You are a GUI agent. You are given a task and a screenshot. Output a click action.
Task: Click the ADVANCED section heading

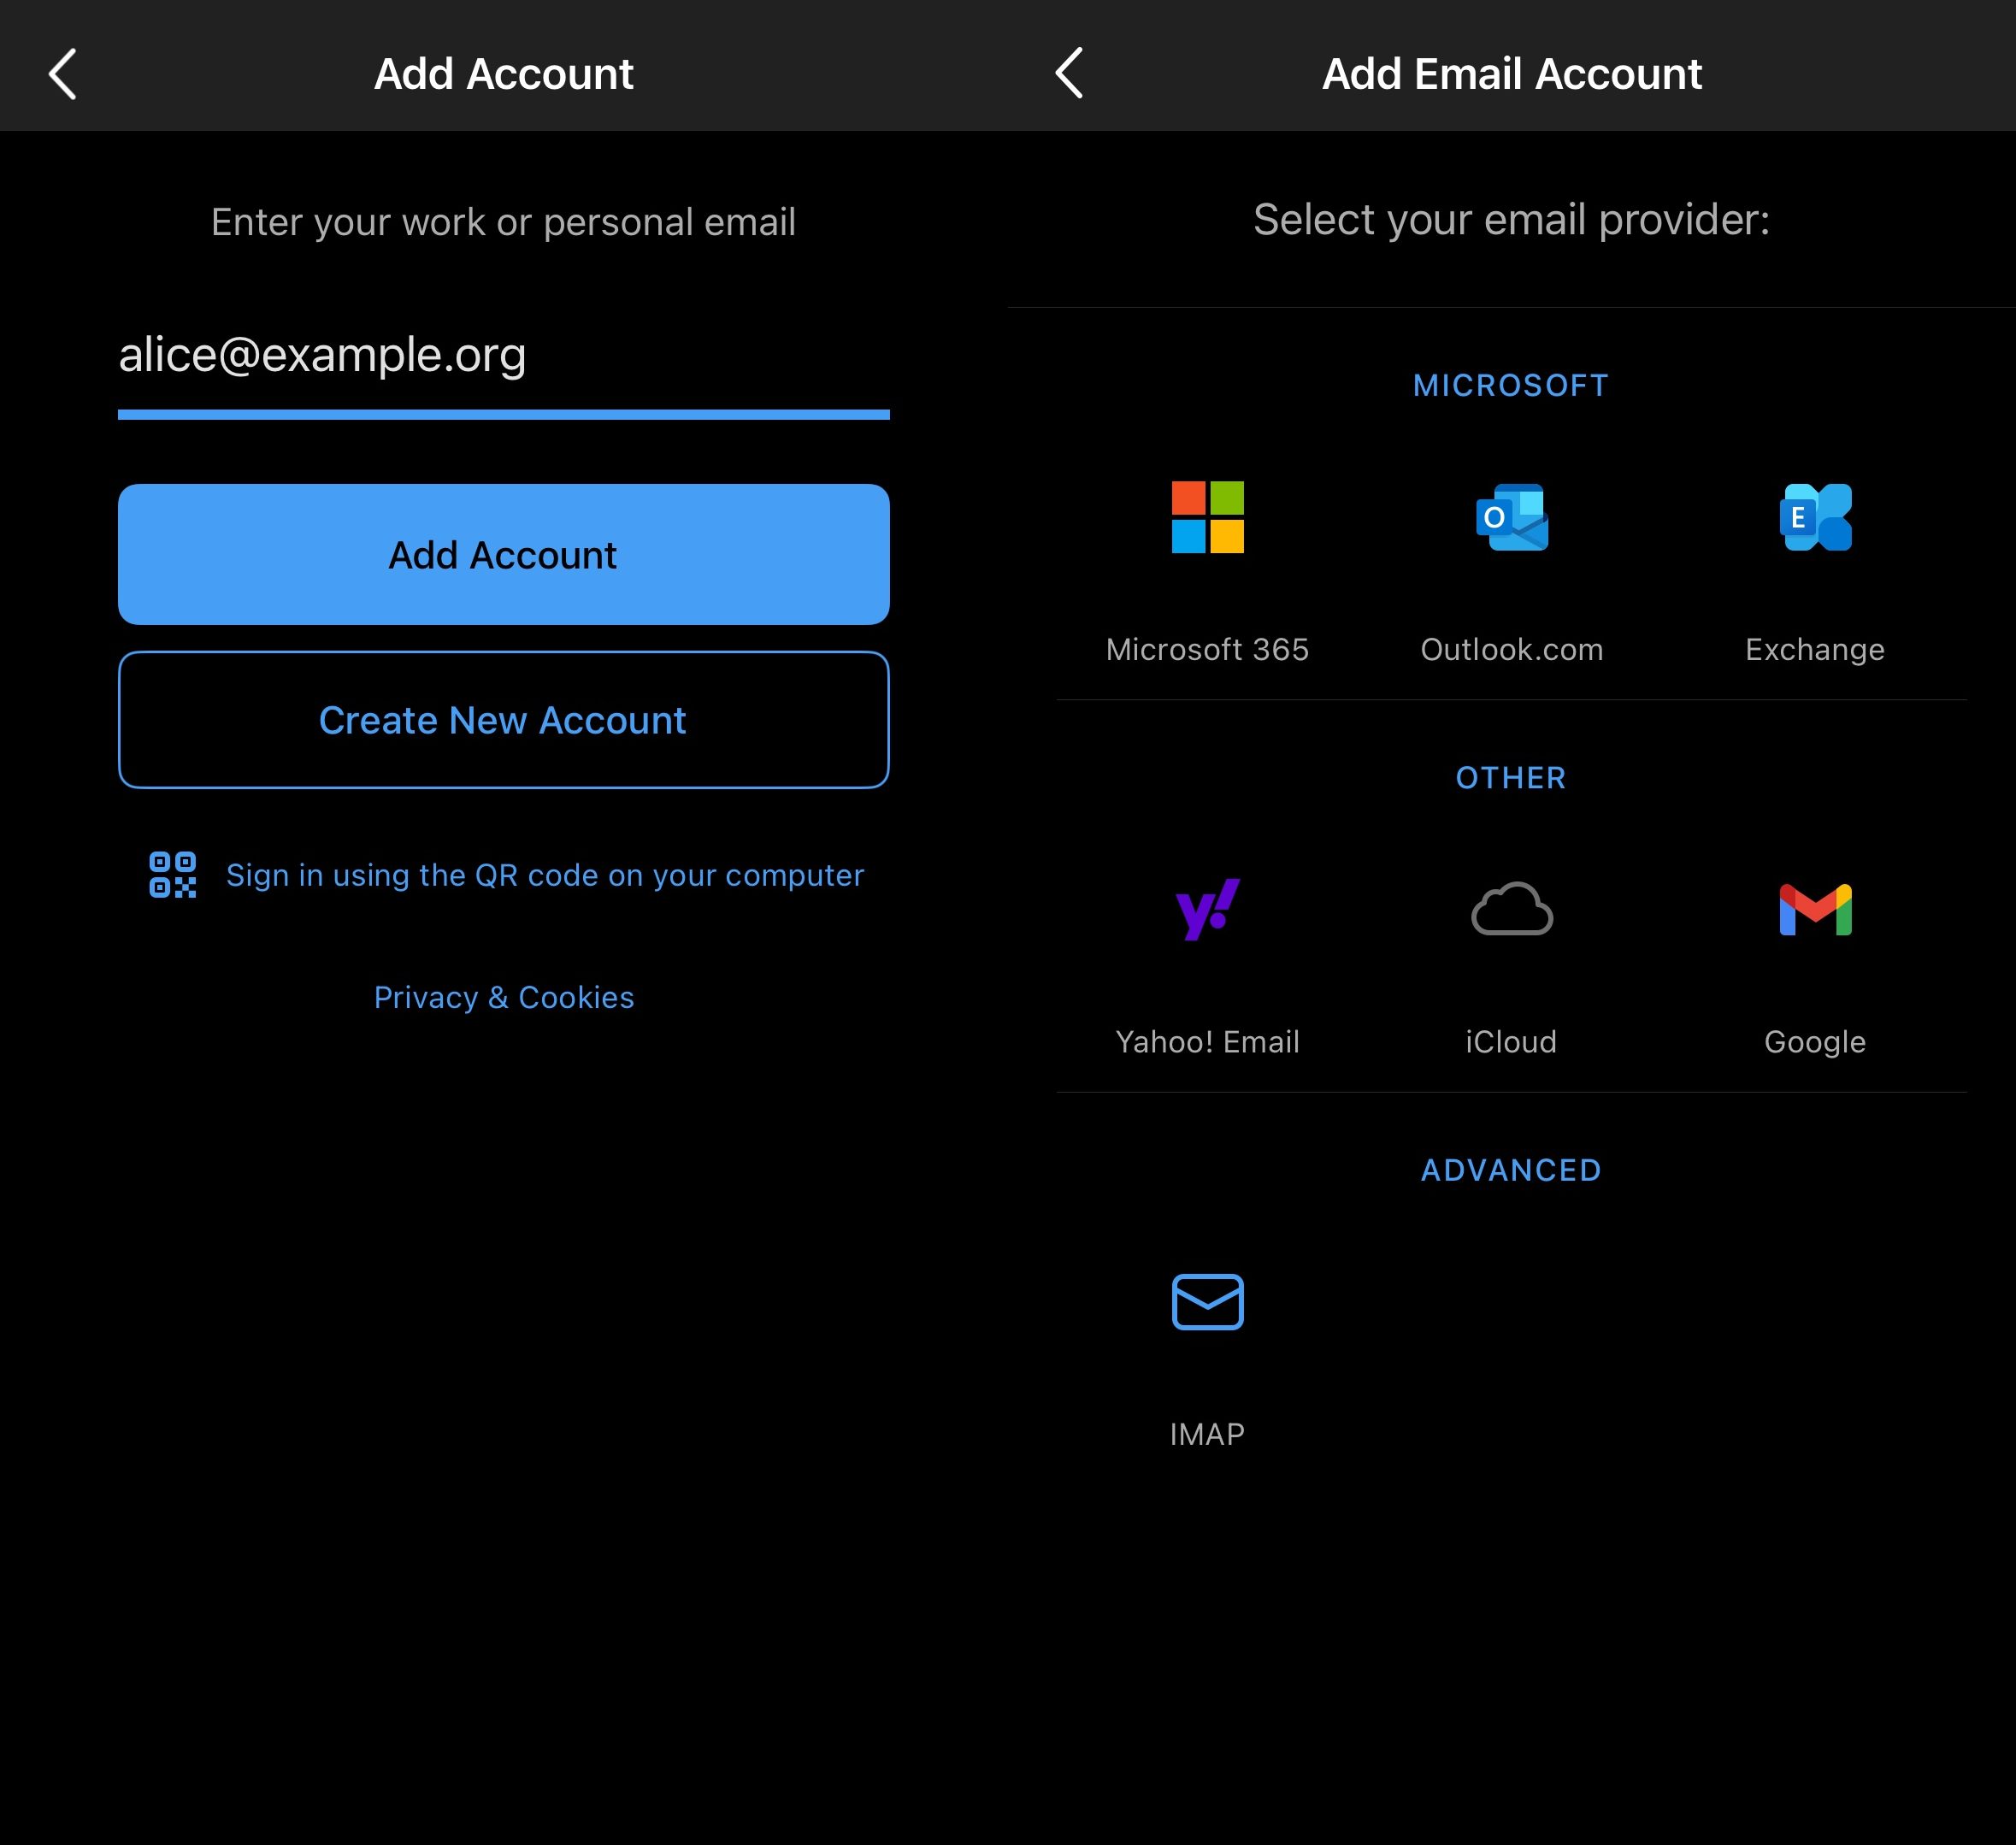[1511, 1170]
